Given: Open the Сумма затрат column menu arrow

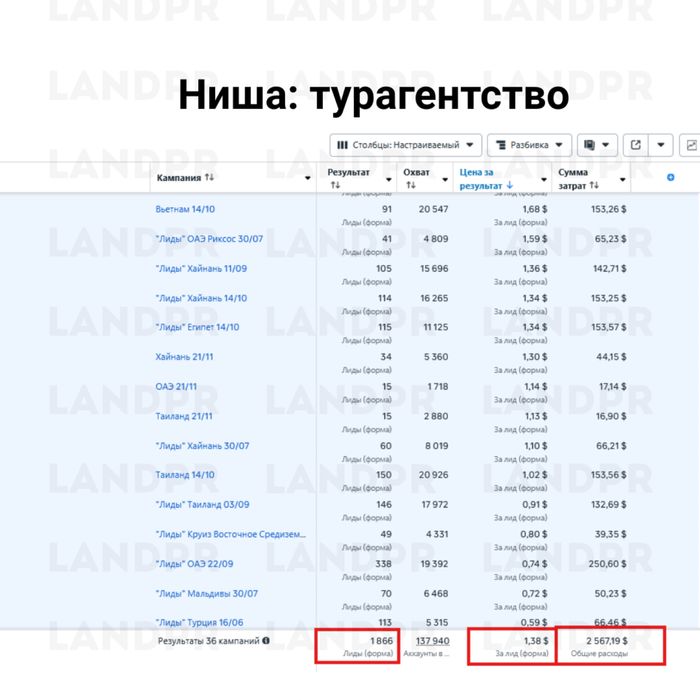Looking at the screenshot, I should click(x=622, y=179).
